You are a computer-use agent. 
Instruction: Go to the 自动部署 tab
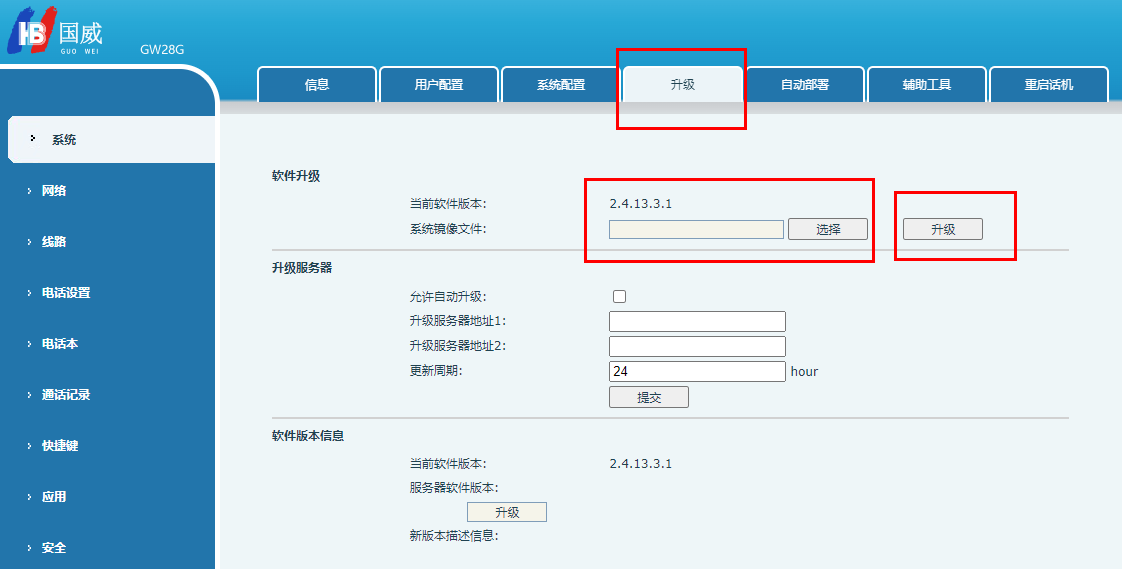[805, 84]
